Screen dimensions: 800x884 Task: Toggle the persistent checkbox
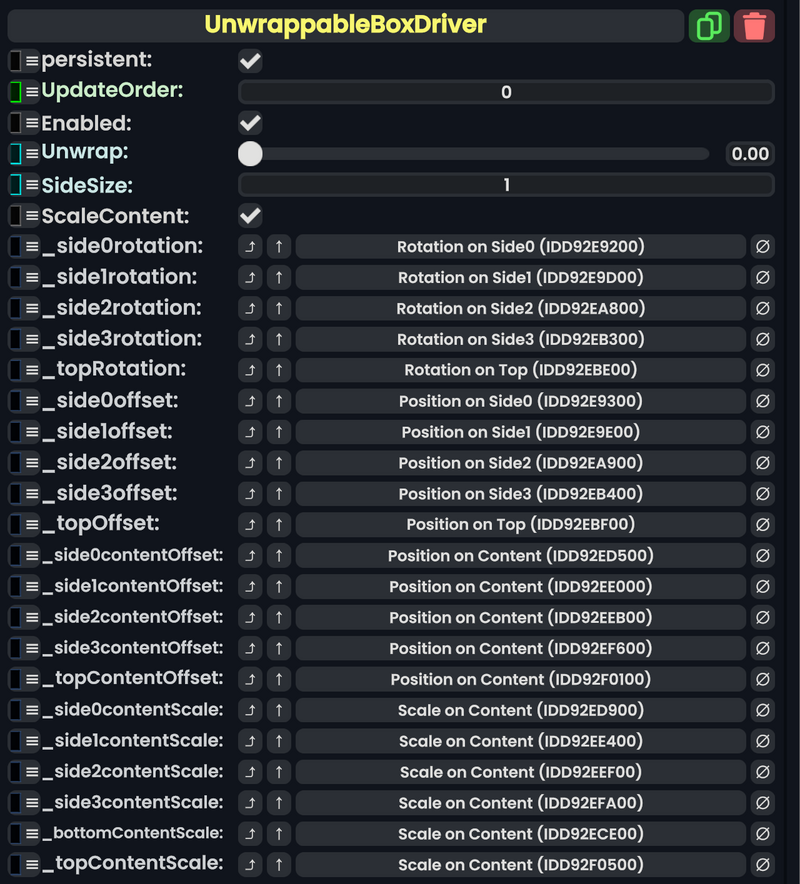tap(249, 61)
